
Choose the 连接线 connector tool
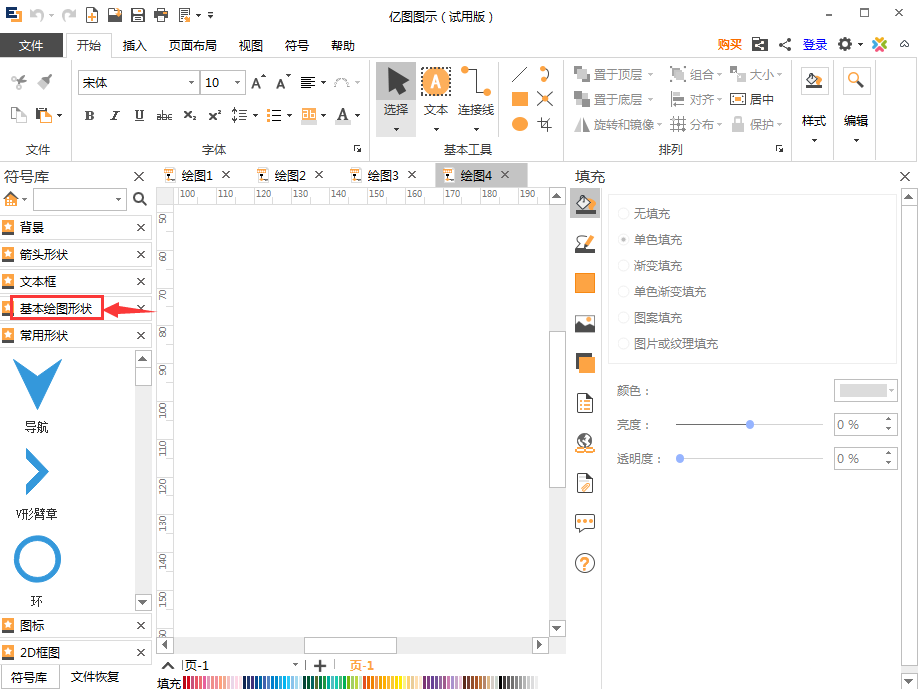475,97
